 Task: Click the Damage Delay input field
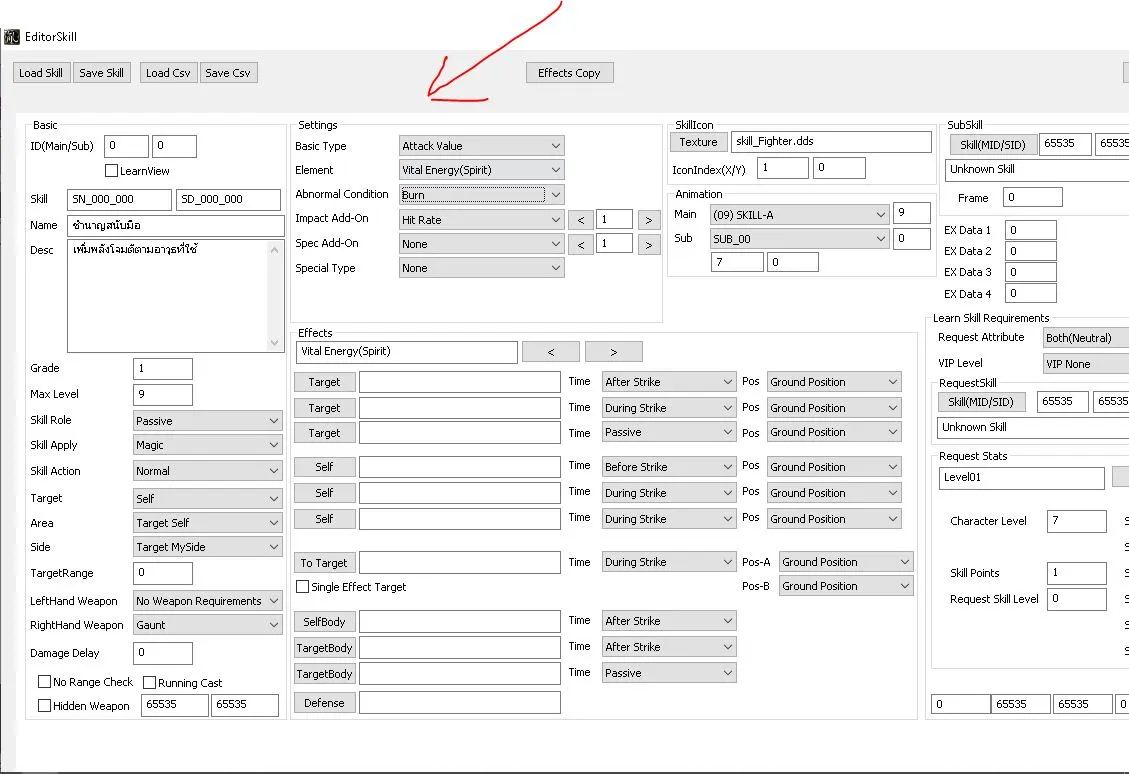163,653
